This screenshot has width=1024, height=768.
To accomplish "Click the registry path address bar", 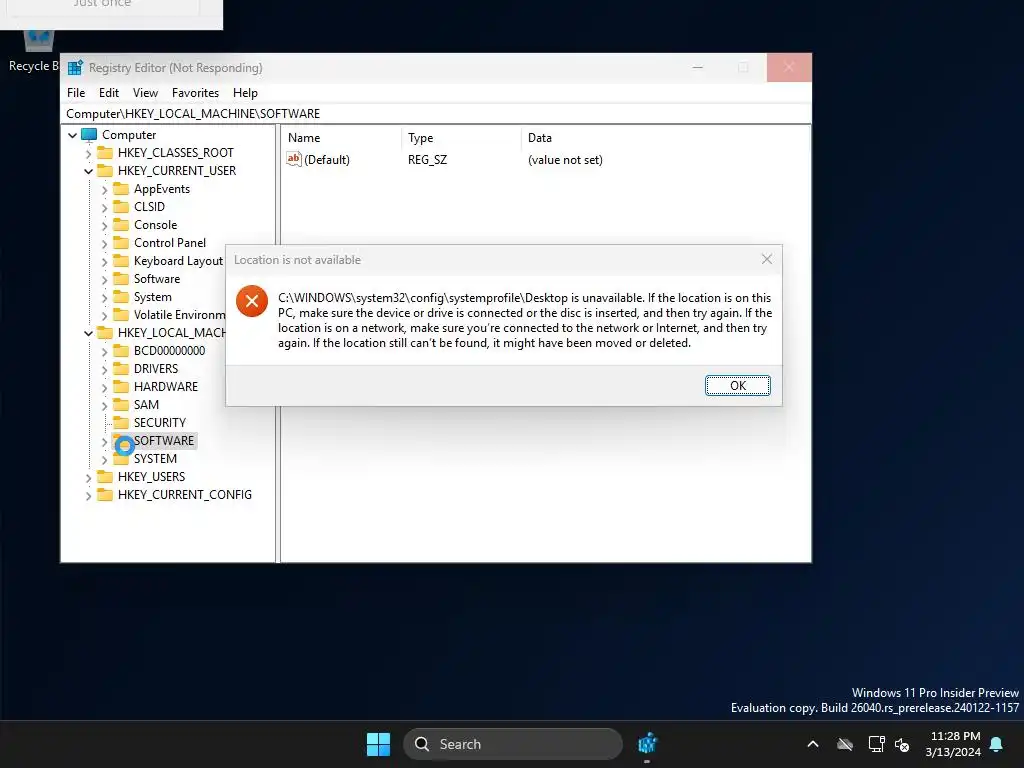I will (438, 114).
